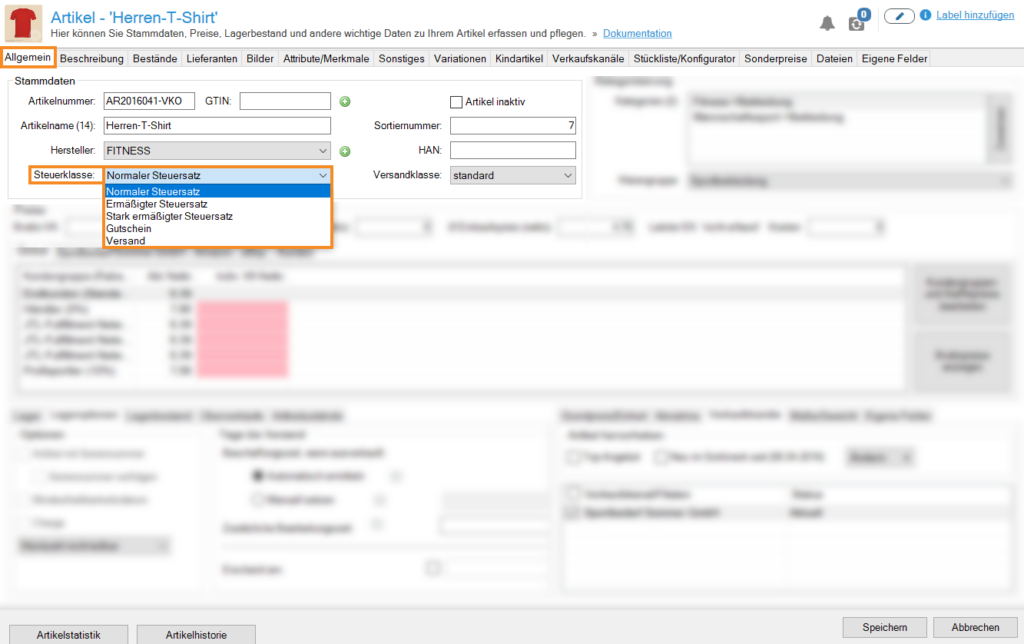The width and height of the screenshot is (1024, 644).
Task: Open the sync queue icon with badge
Action: pyautogui.click(x=857, y=22)
